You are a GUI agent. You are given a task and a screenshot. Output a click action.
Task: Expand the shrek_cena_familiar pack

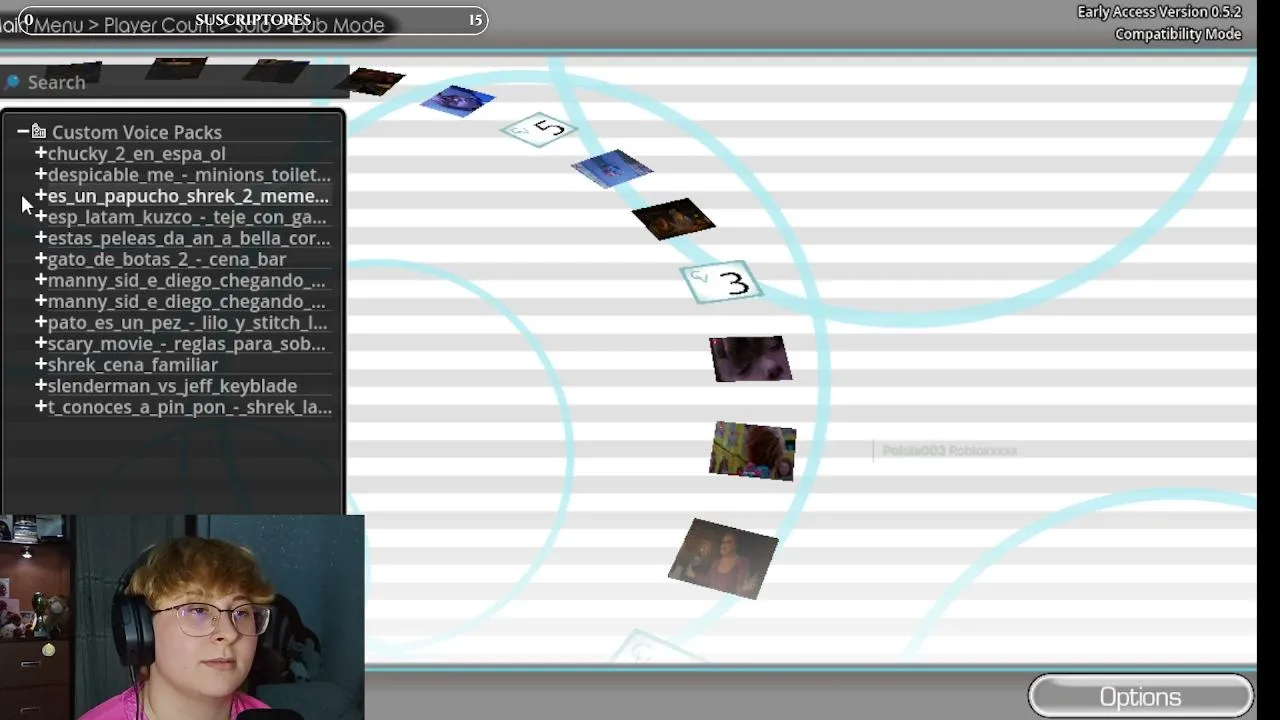click(41, 364)
